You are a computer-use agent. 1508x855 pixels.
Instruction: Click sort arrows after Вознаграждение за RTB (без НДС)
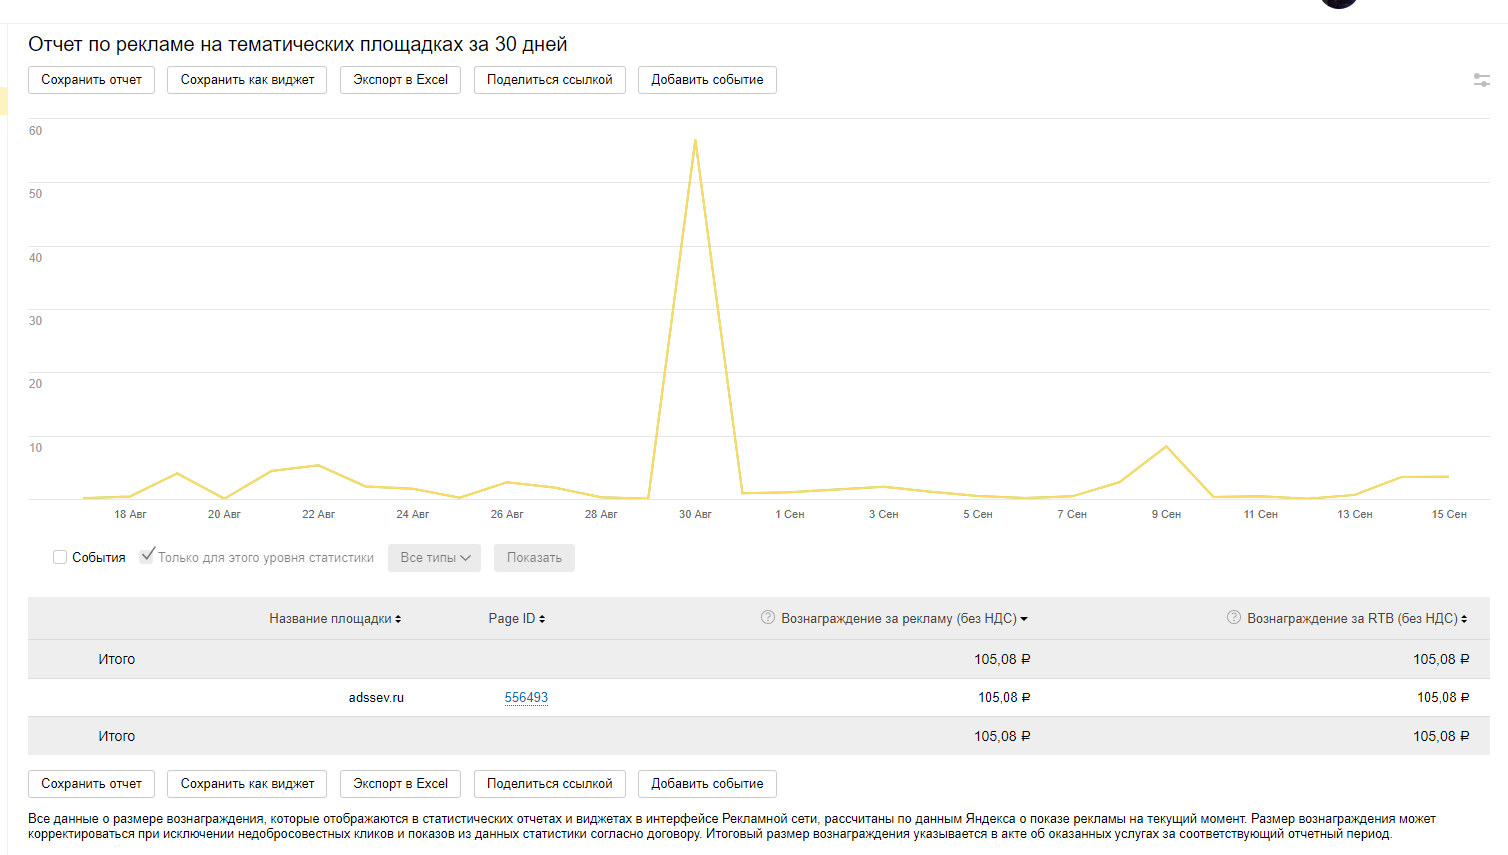tap(1464, 619)
